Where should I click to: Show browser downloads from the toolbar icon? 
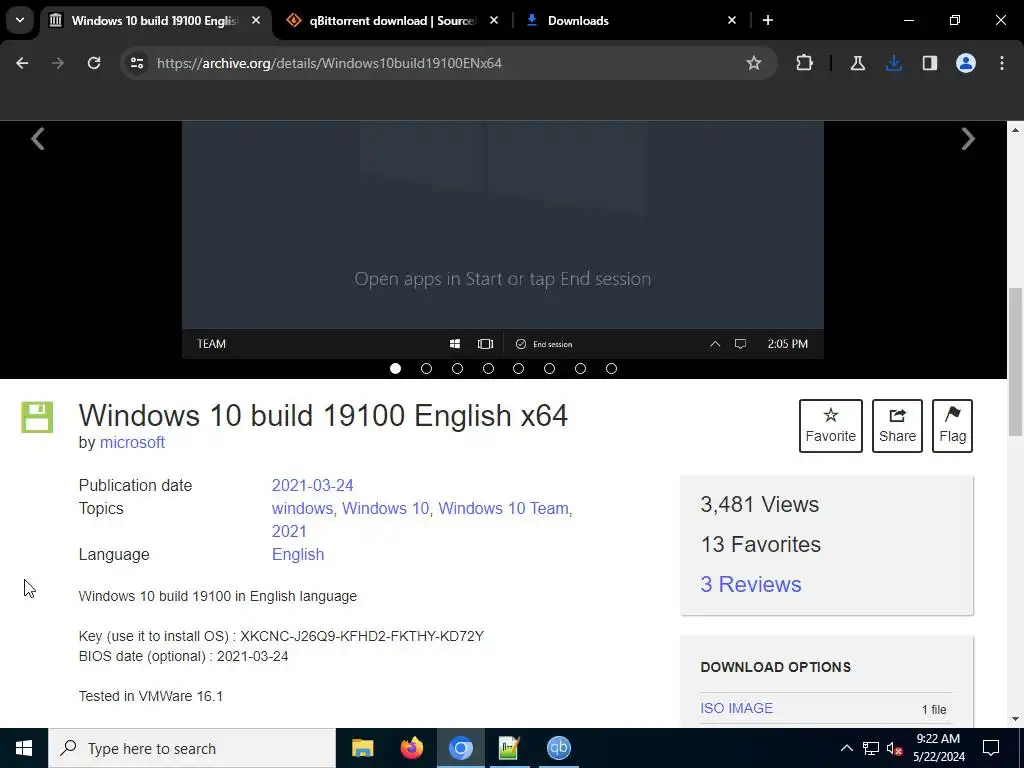[x=894, y=63]
